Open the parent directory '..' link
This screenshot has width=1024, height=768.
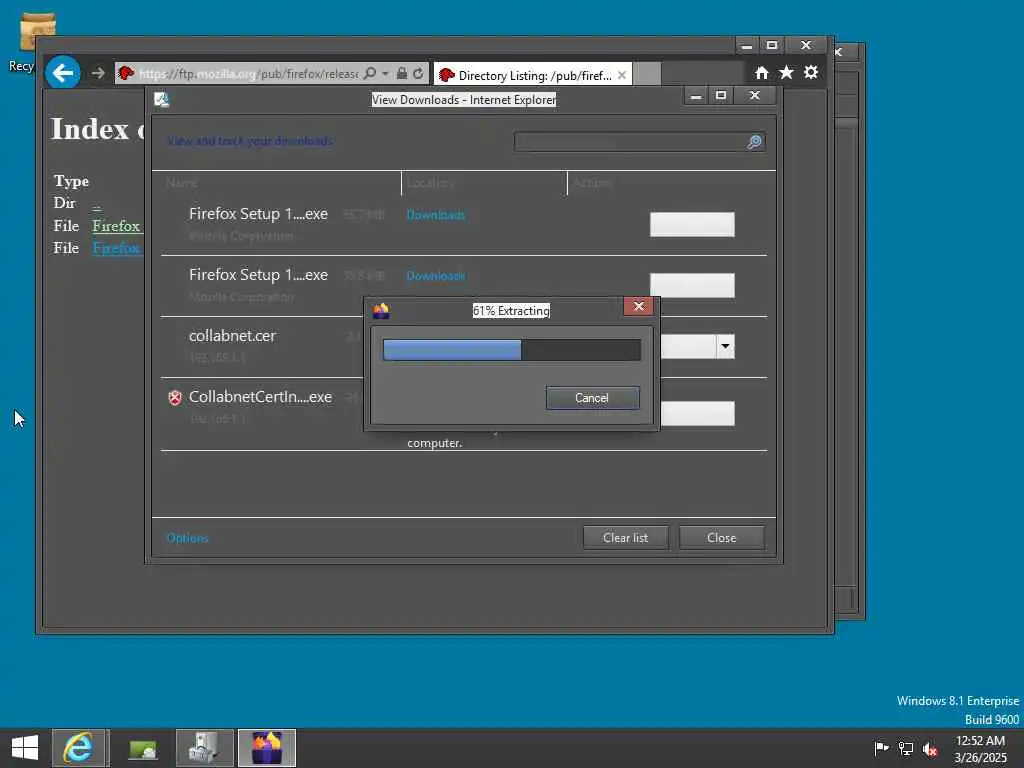[97, 205]
